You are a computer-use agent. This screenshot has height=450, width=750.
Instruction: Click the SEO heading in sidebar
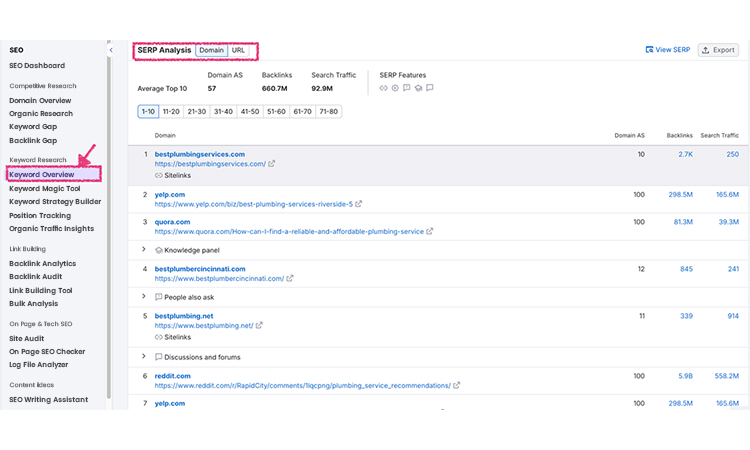[16, 50]
